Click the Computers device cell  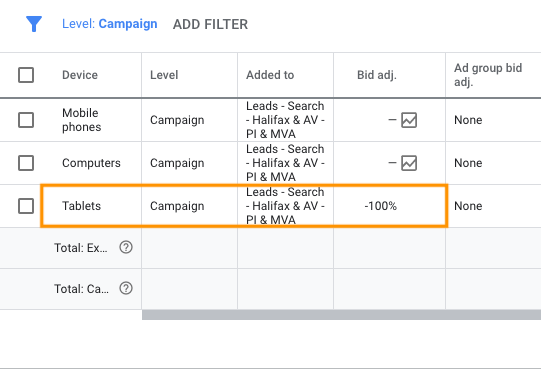coord(91,163)
